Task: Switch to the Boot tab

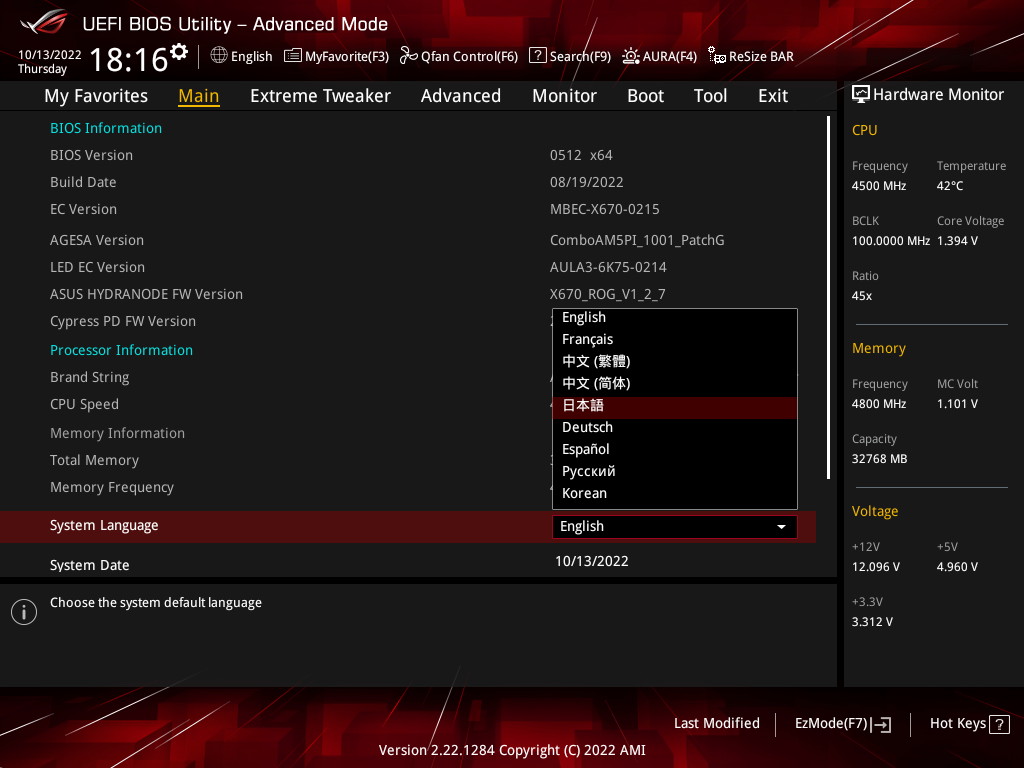Action: click(645, 95)
